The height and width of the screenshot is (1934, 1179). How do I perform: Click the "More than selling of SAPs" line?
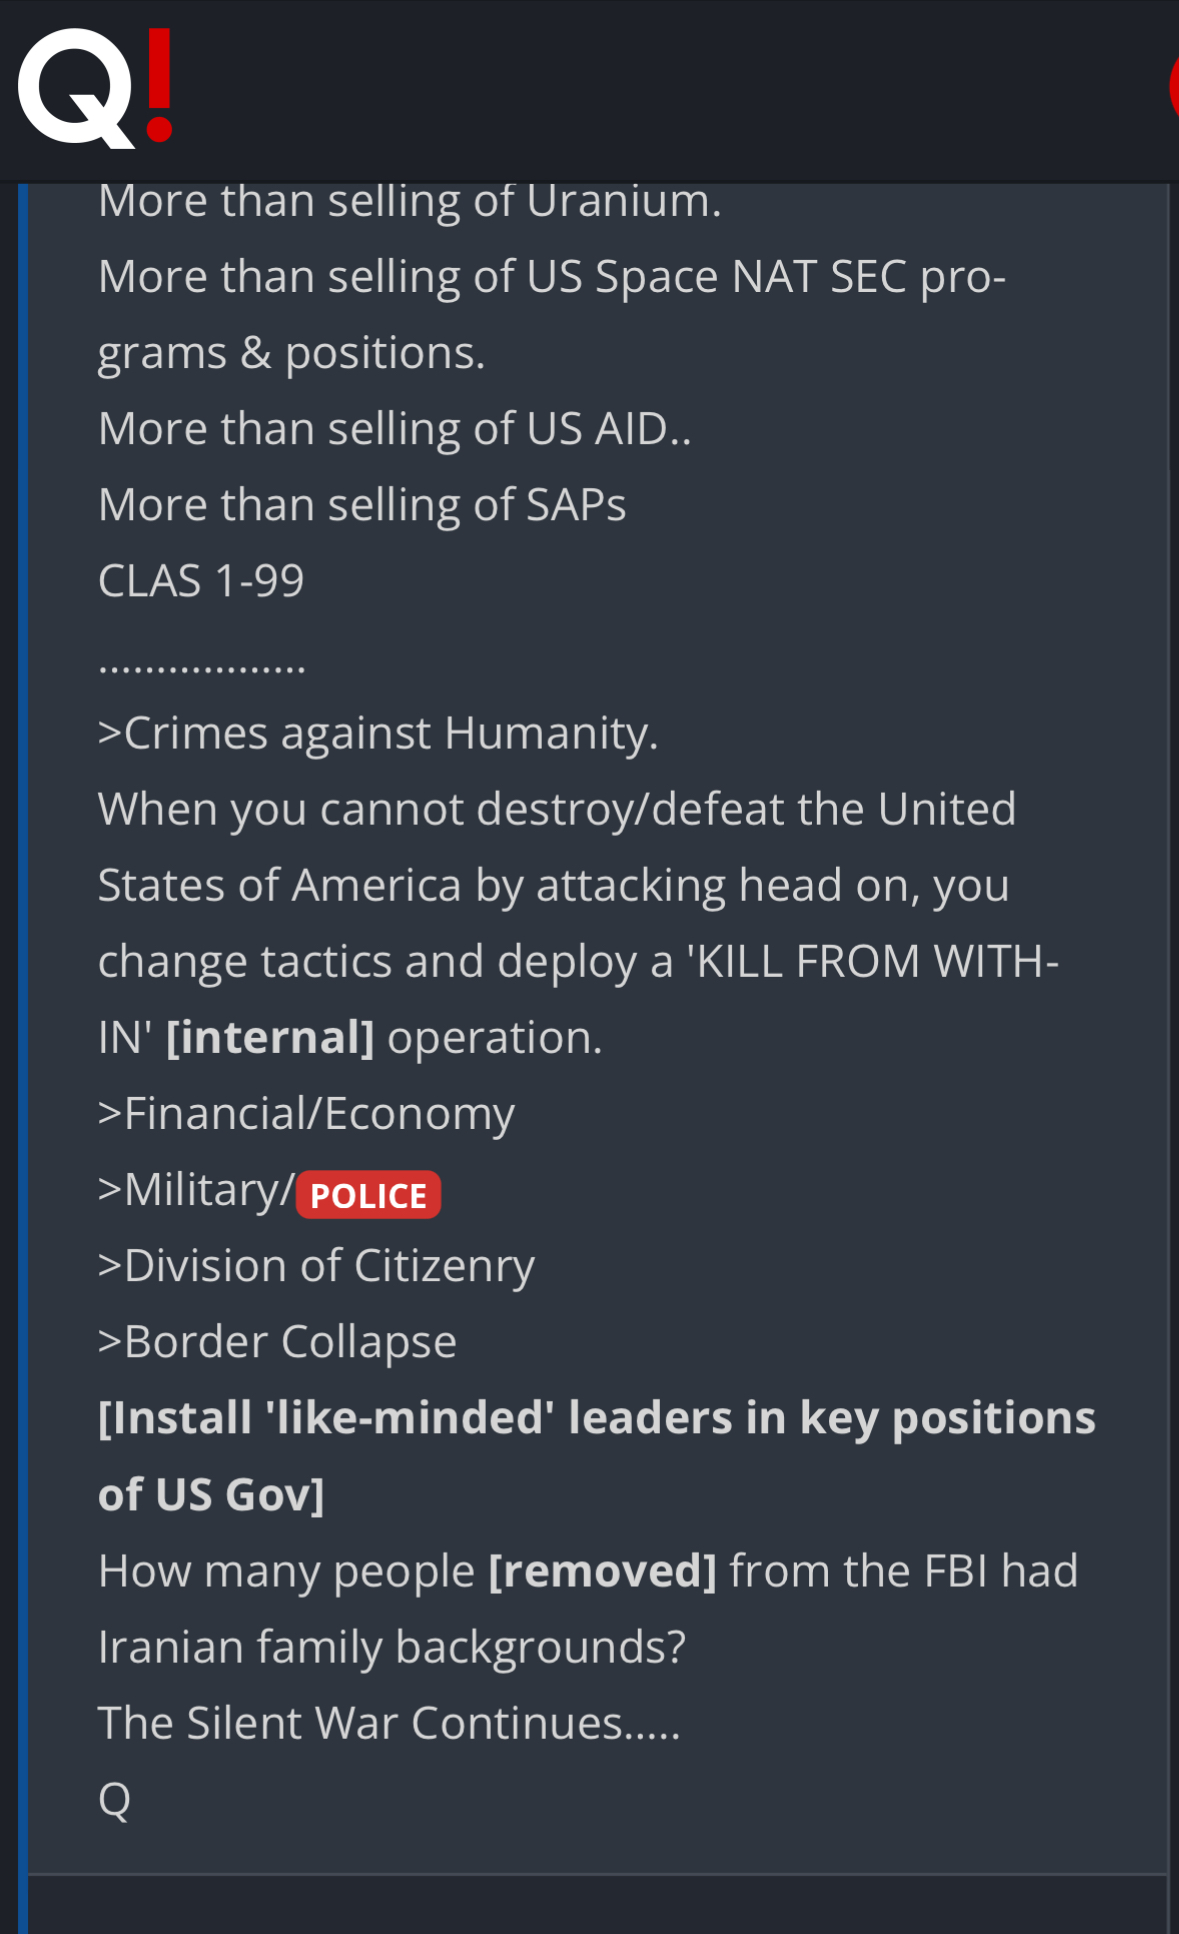(x=362, y=505)
